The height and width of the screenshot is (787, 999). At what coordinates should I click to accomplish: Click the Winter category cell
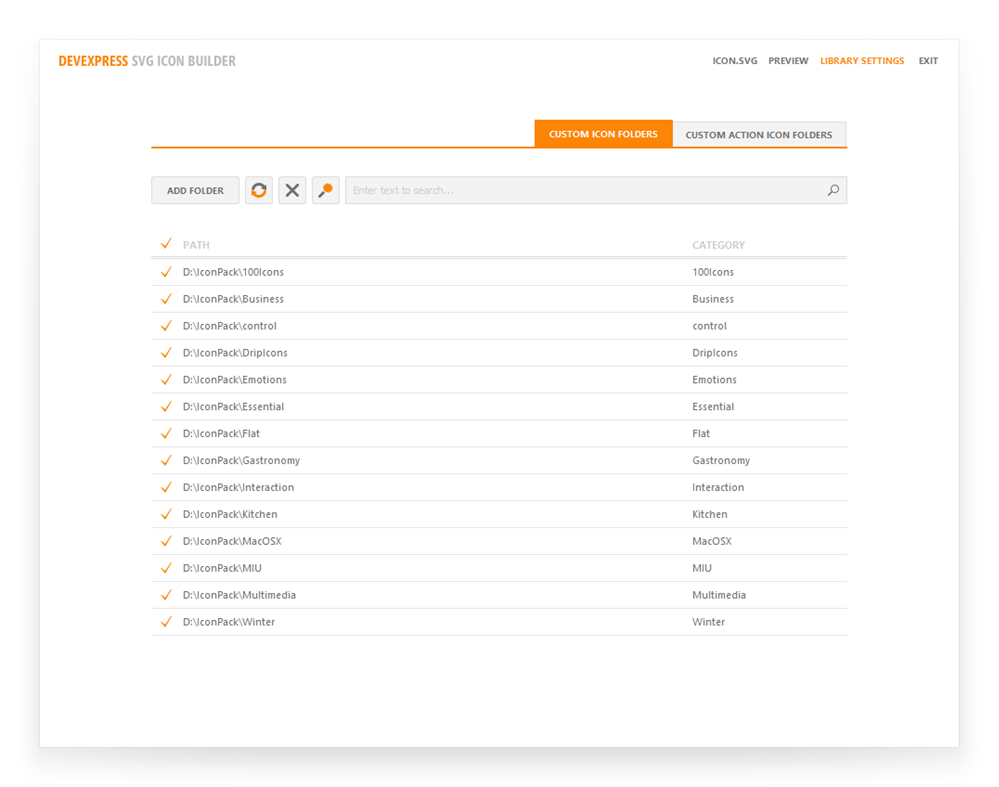[708, 622]
